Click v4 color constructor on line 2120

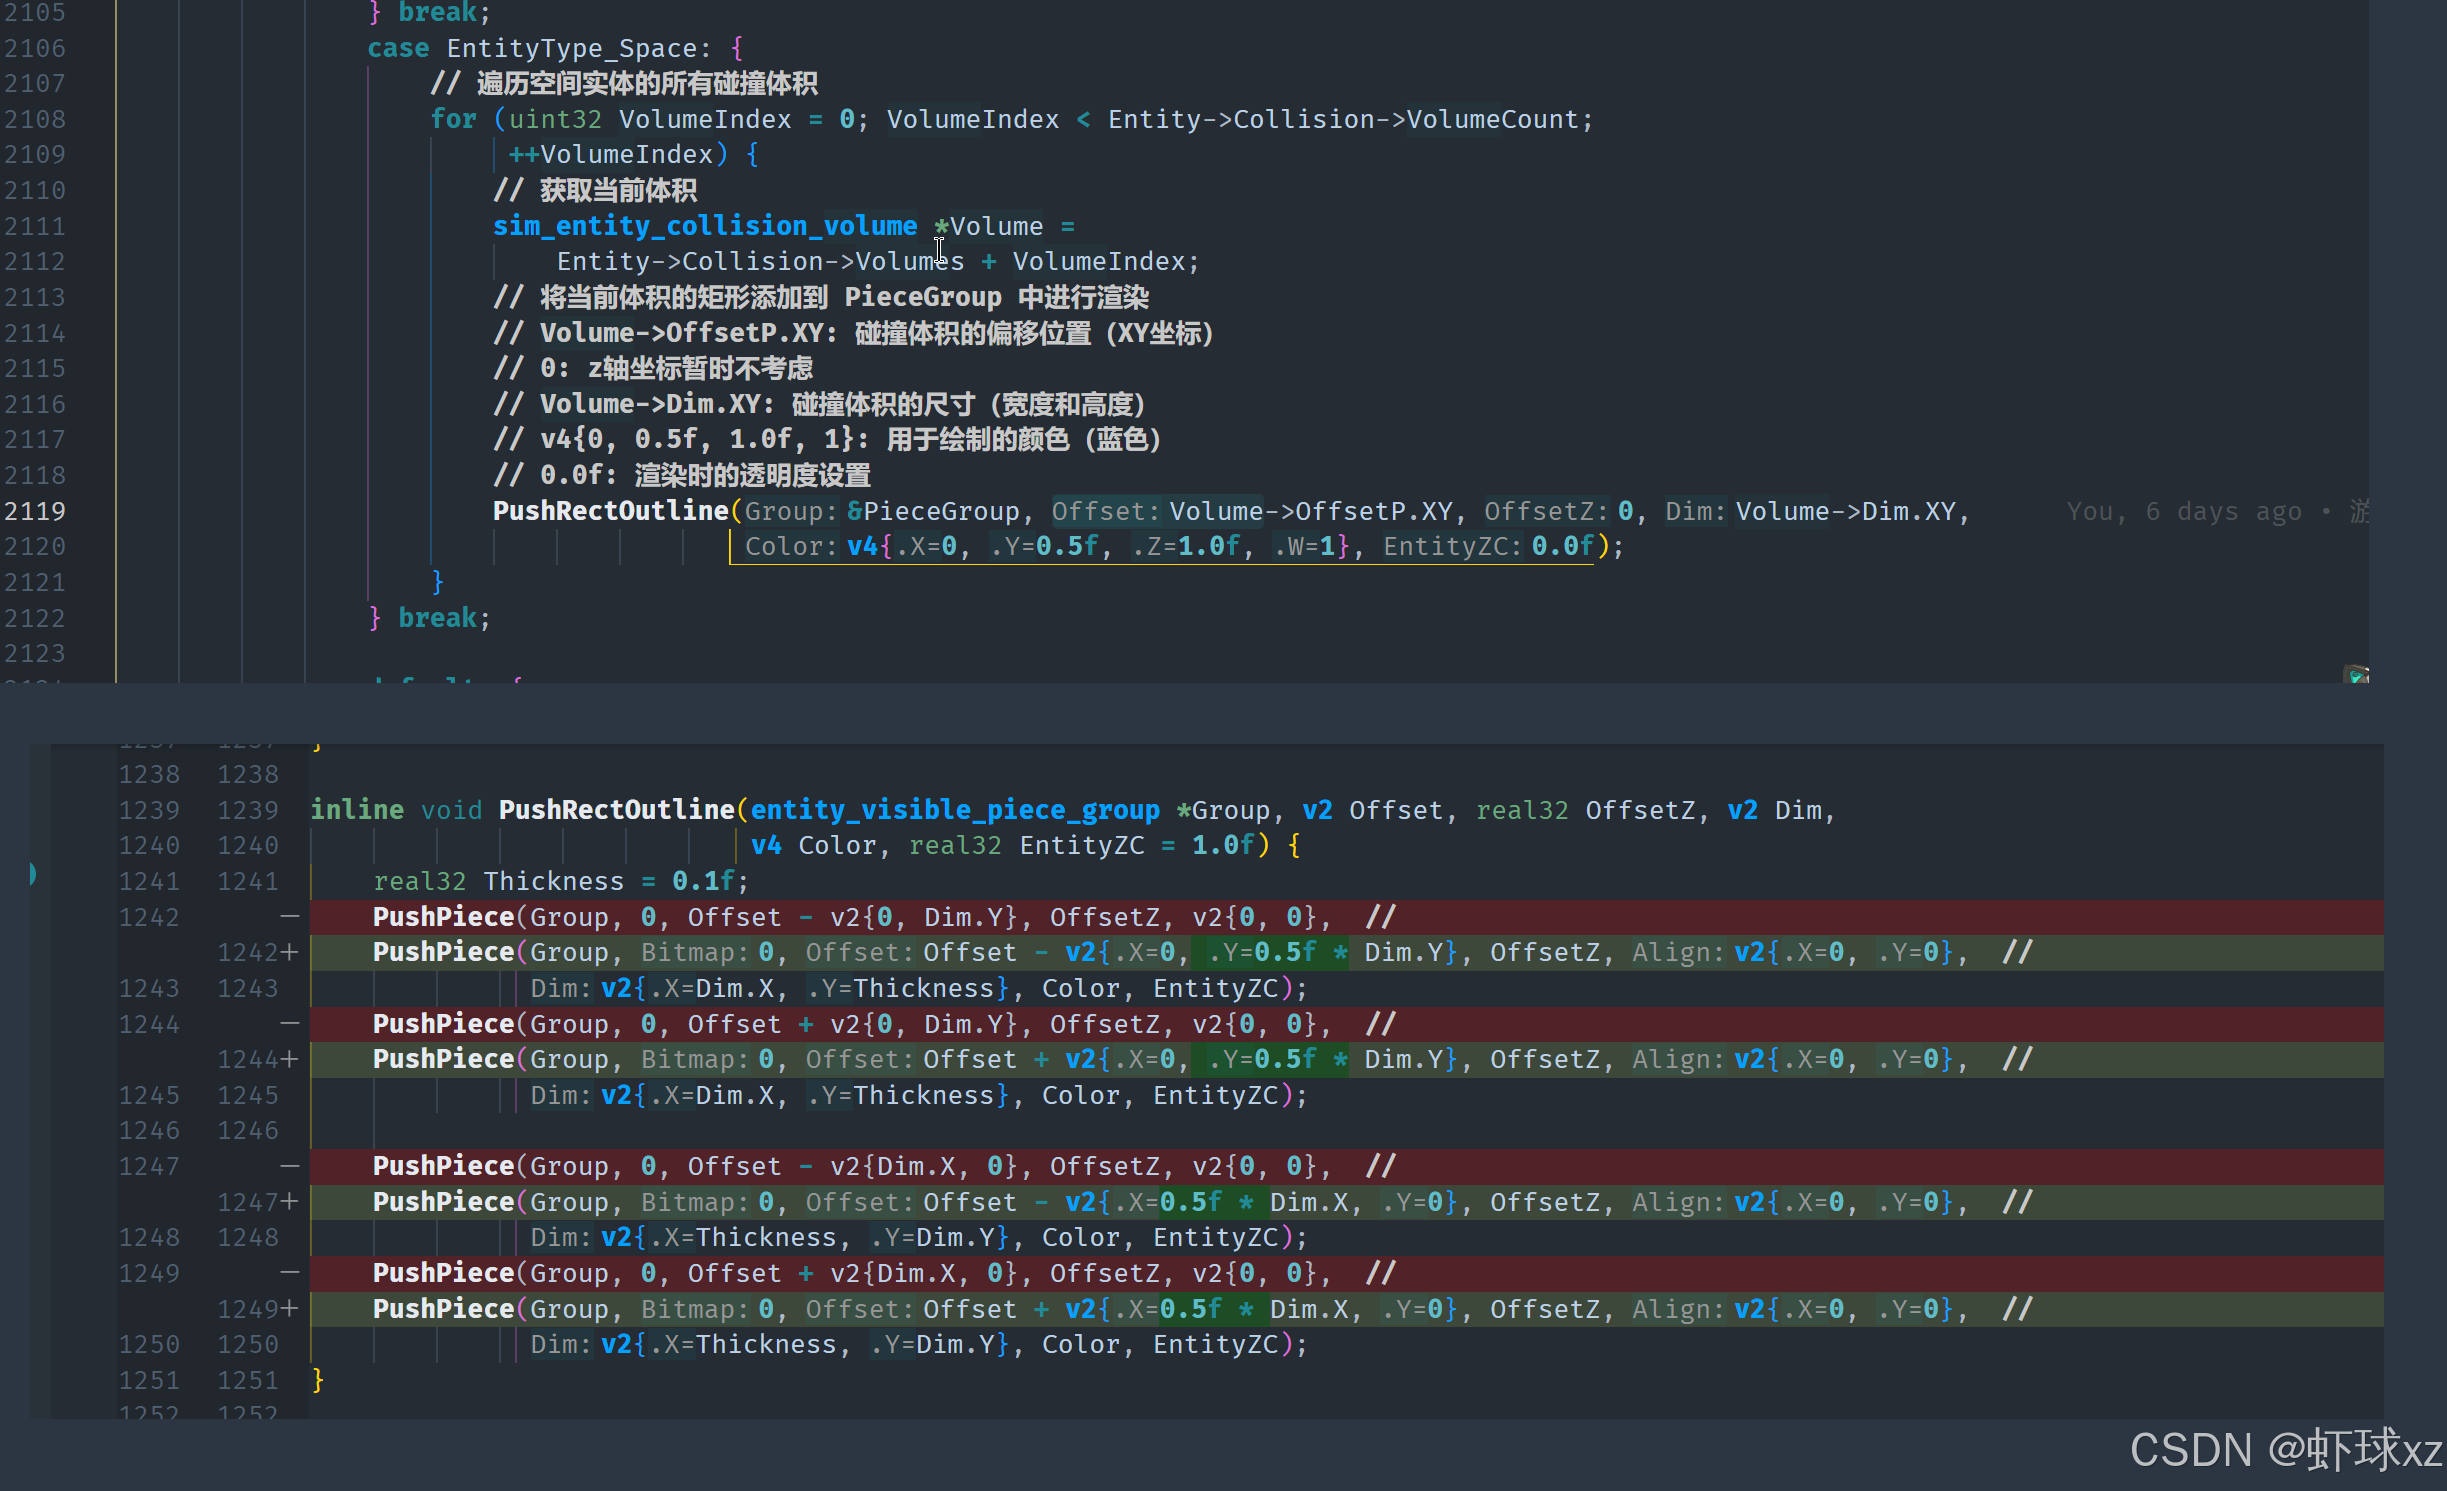[862, 546]
